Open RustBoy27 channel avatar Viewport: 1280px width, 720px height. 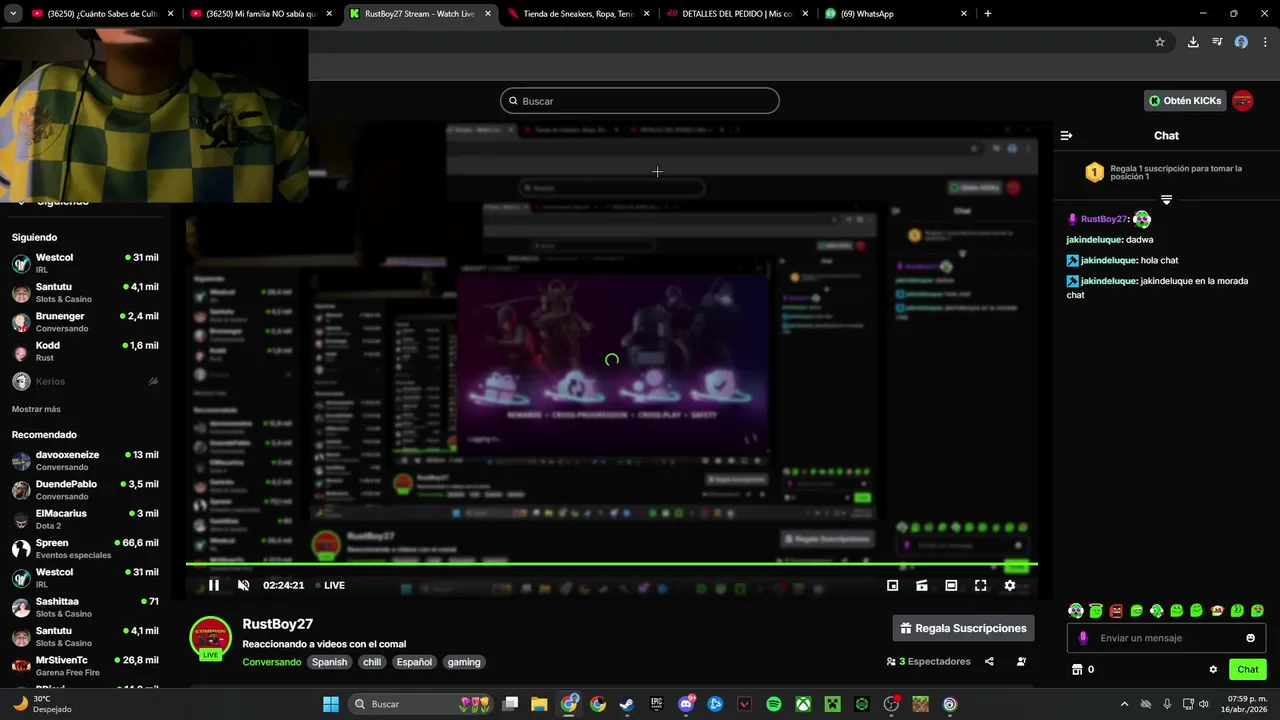click(210, 639)
